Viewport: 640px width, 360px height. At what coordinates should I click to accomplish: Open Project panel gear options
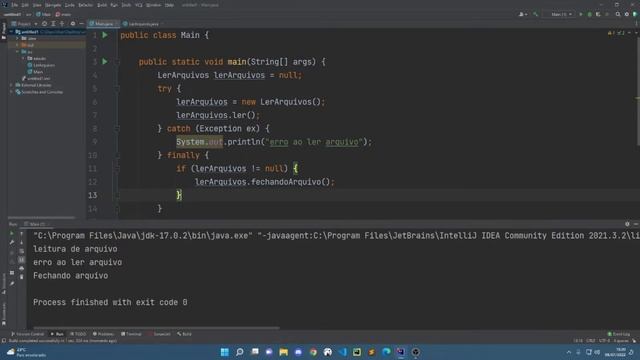point(73,24)
